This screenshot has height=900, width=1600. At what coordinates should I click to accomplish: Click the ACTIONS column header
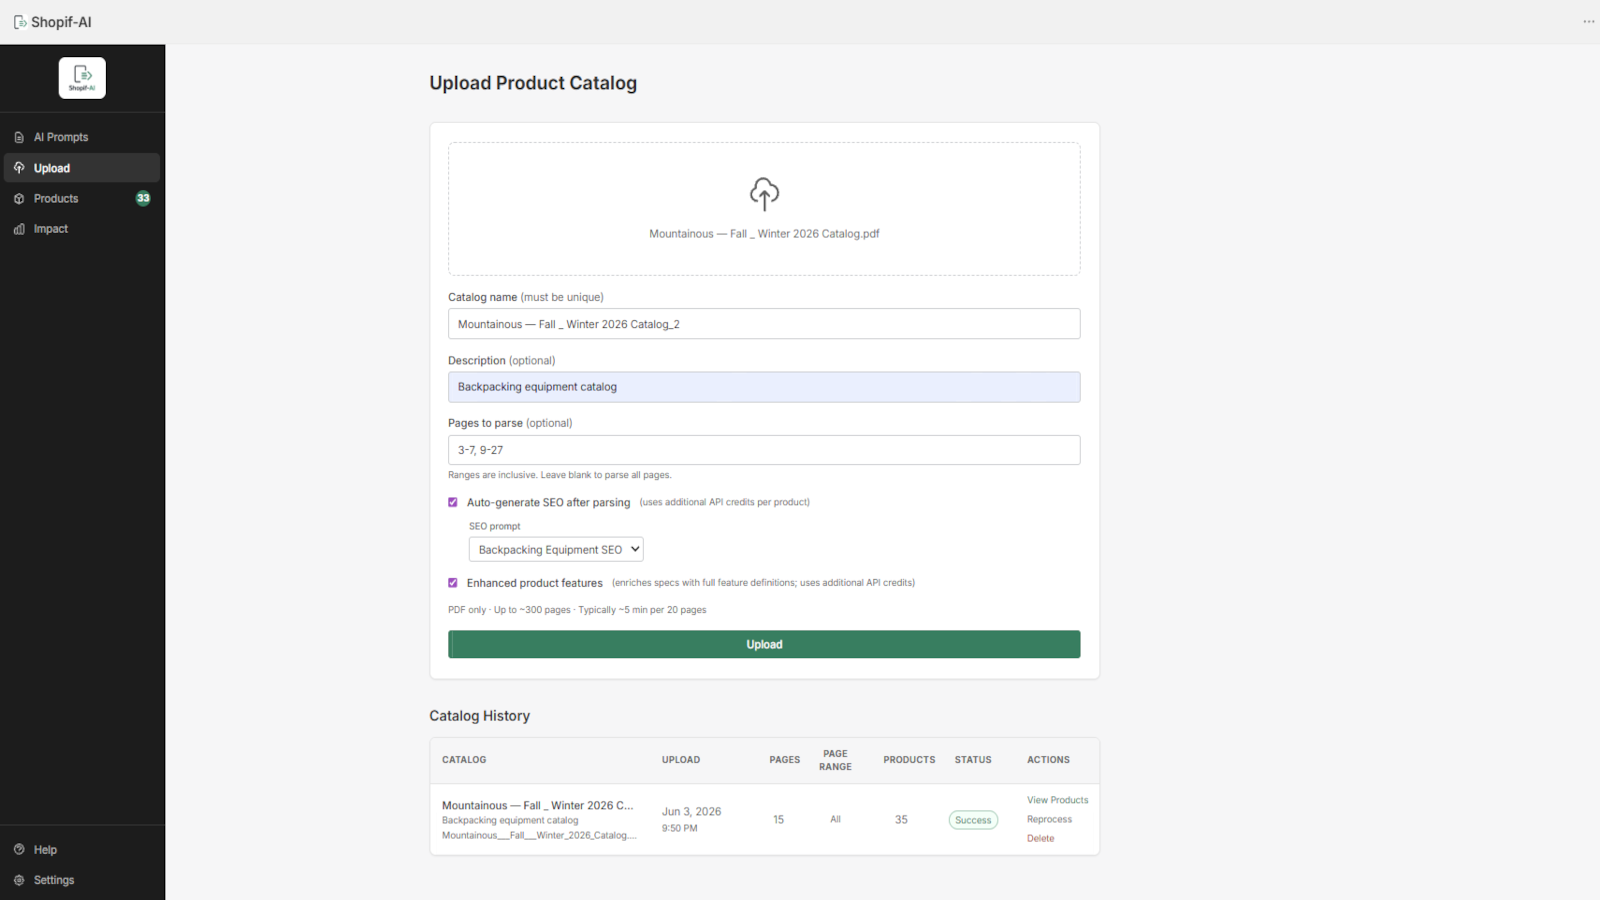point(1048,760)
